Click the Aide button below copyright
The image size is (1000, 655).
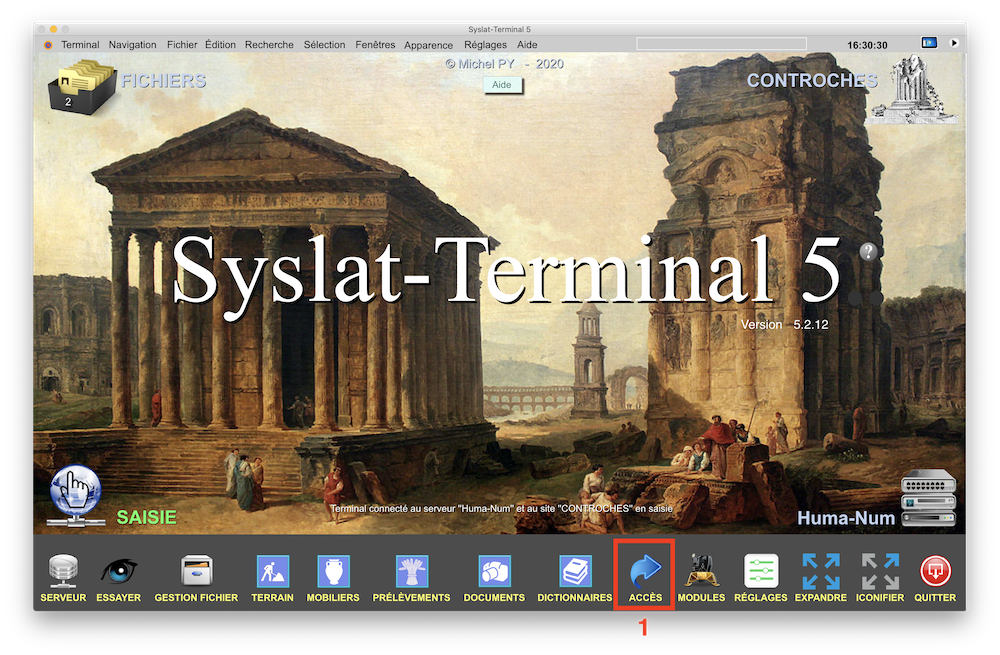pos(502,85)
